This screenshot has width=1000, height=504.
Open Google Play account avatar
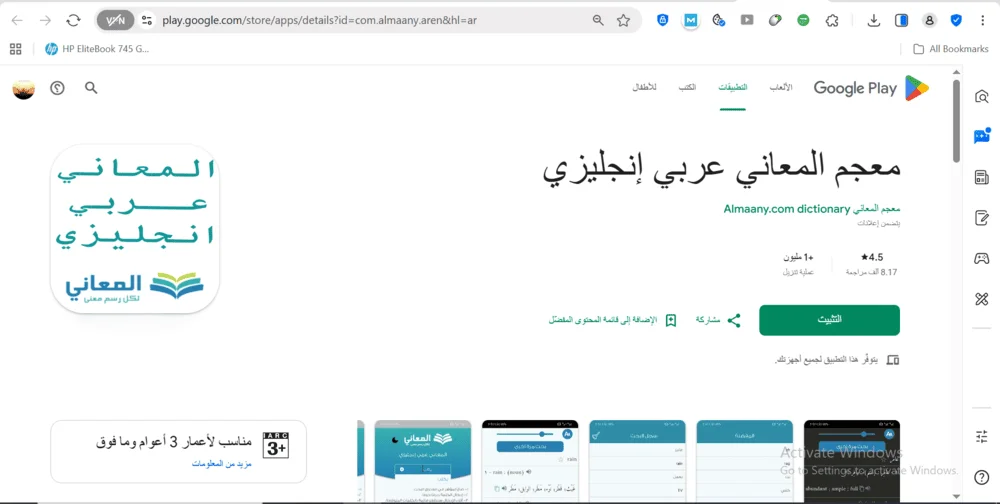24,89
